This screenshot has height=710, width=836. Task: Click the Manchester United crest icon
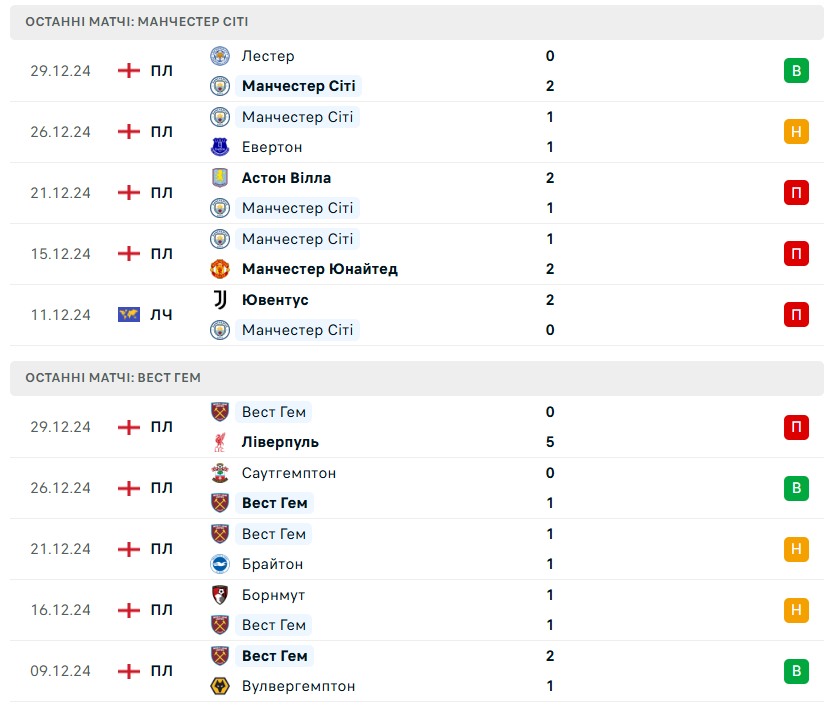220,269
